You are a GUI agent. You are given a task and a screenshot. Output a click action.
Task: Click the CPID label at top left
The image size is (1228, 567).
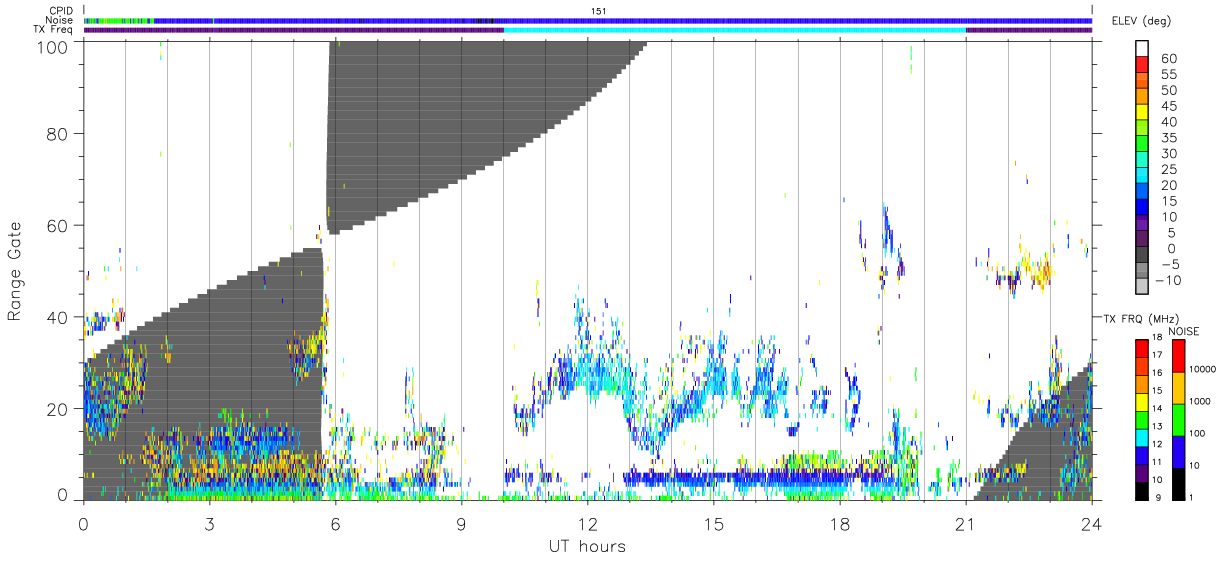60,11
